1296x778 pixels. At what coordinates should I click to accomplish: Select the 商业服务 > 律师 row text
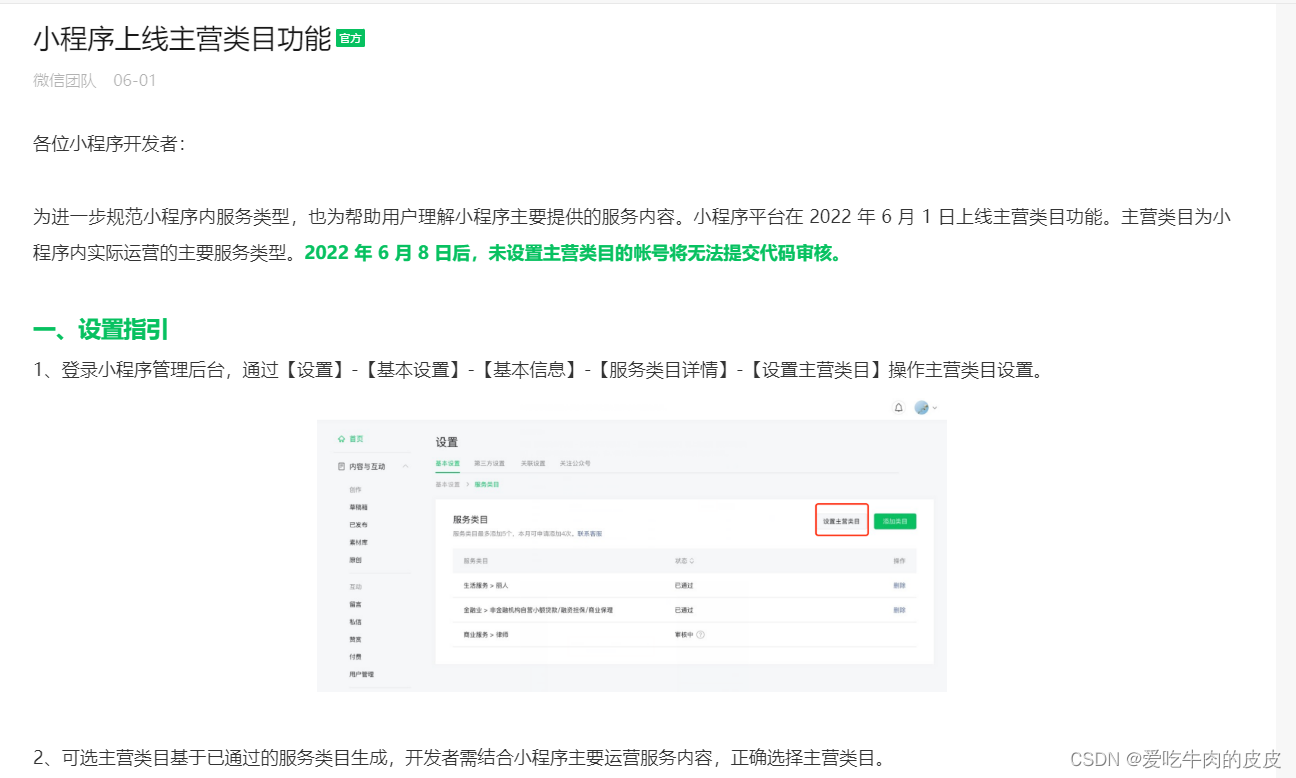point(486,635)
